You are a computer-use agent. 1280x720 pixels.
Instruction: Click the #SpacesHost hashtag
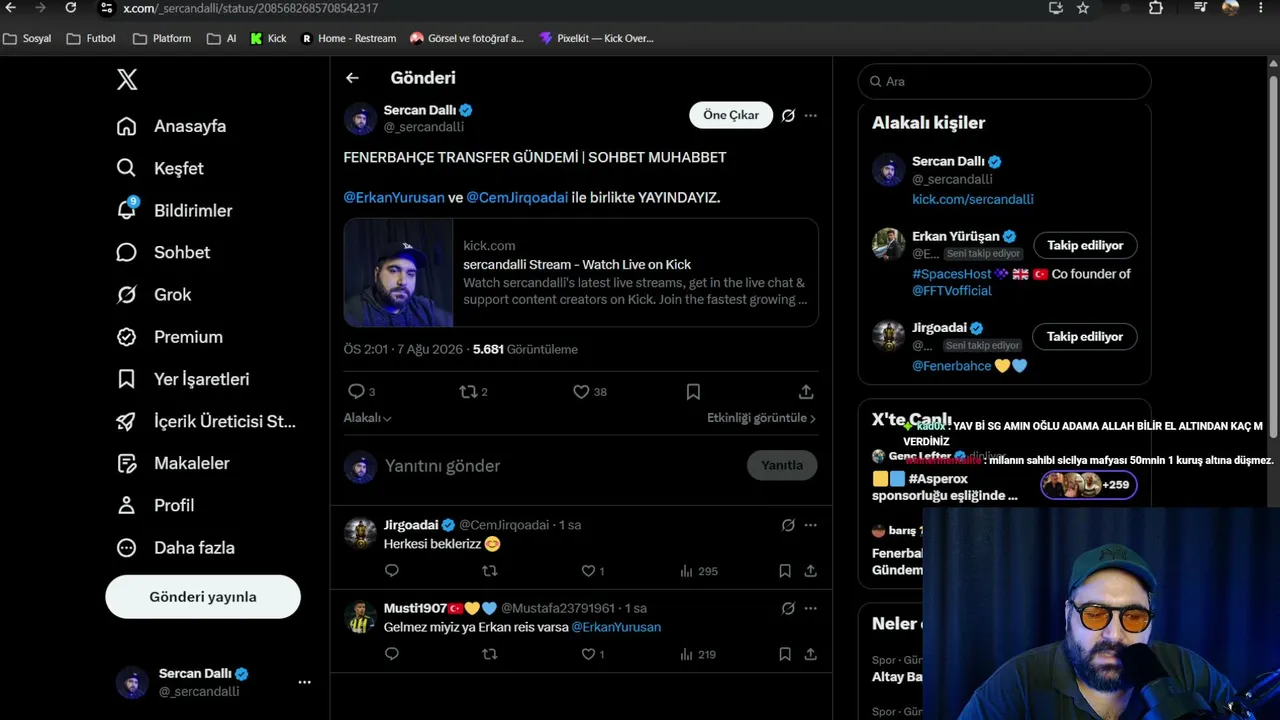click(x=952, y=274)
